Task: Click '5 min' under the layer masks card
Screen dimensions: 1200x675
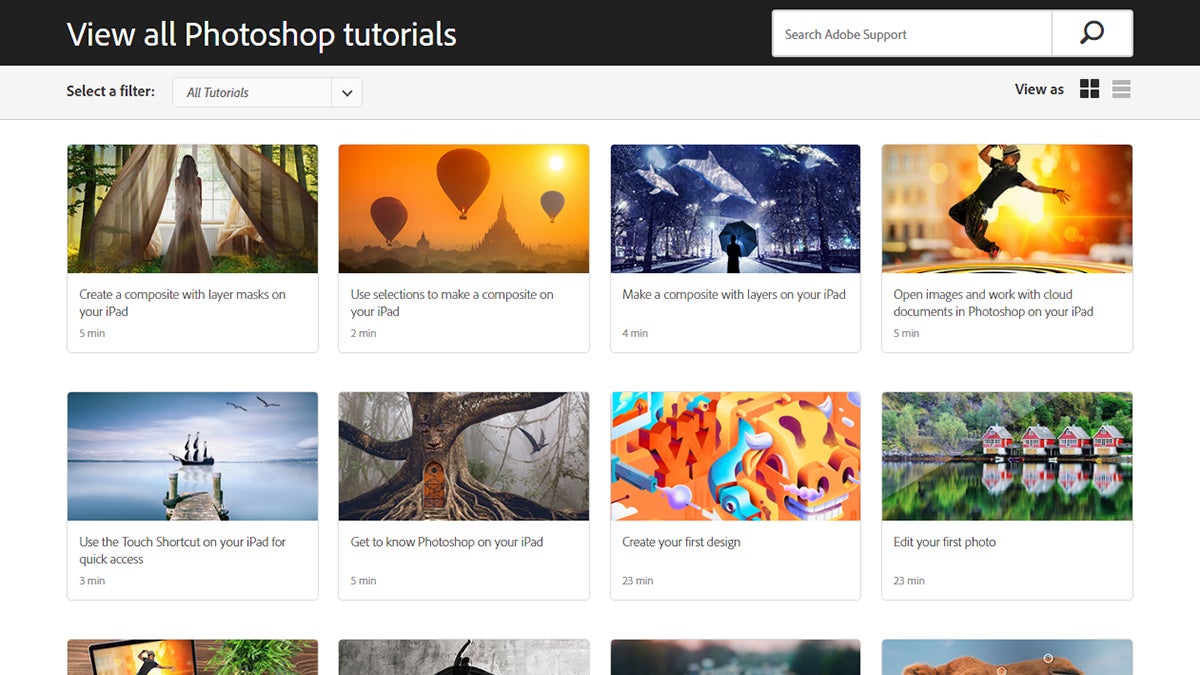Action: click(92, 333)
